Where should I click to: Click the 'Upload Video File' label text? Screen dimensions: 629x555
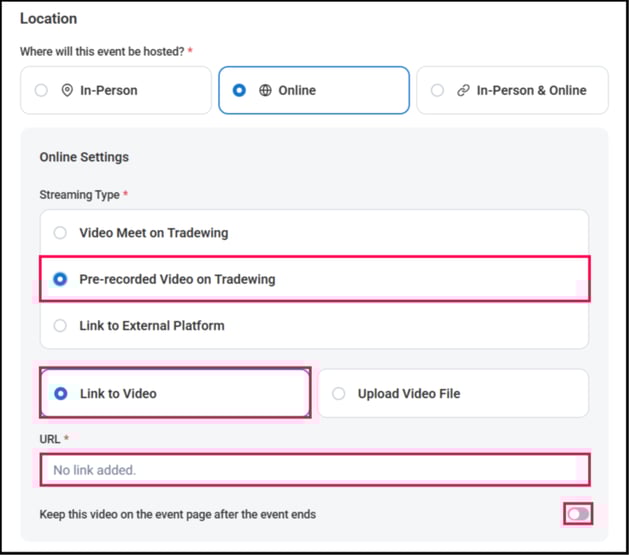409,393
